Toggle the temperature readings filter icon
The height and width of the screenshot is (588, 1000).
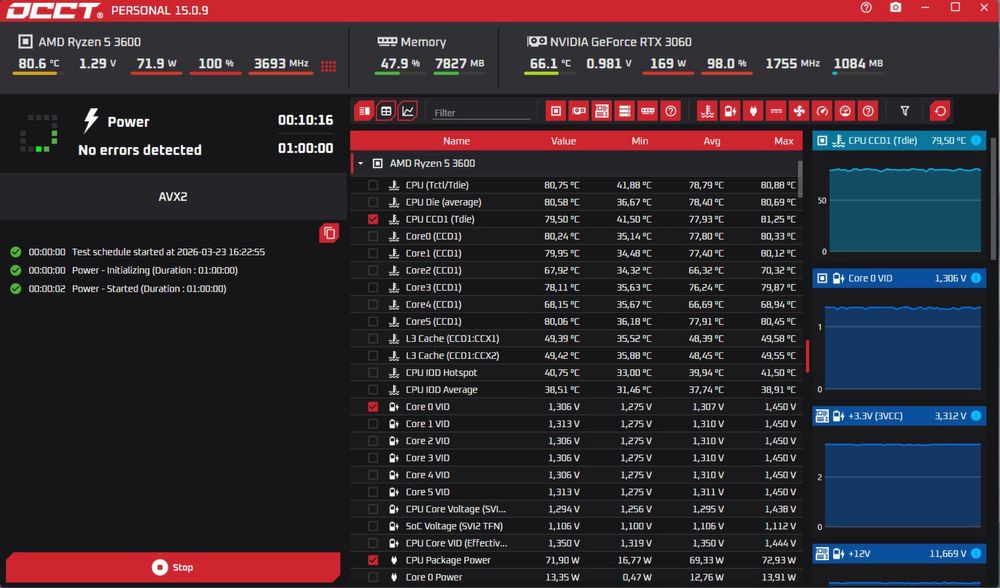pos(707,111)
